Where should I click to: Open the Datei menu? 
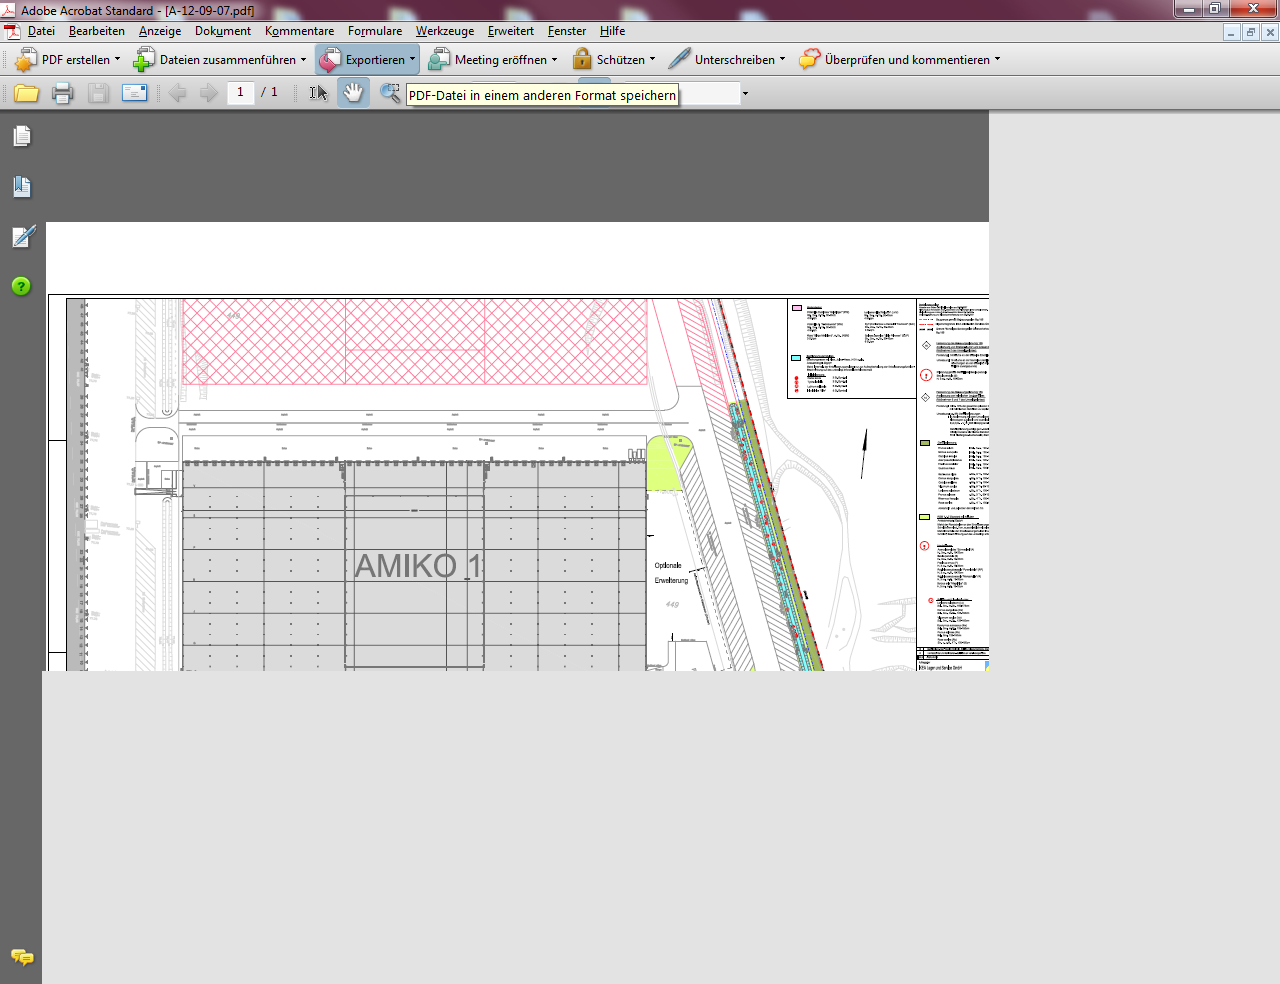(41, 31)
